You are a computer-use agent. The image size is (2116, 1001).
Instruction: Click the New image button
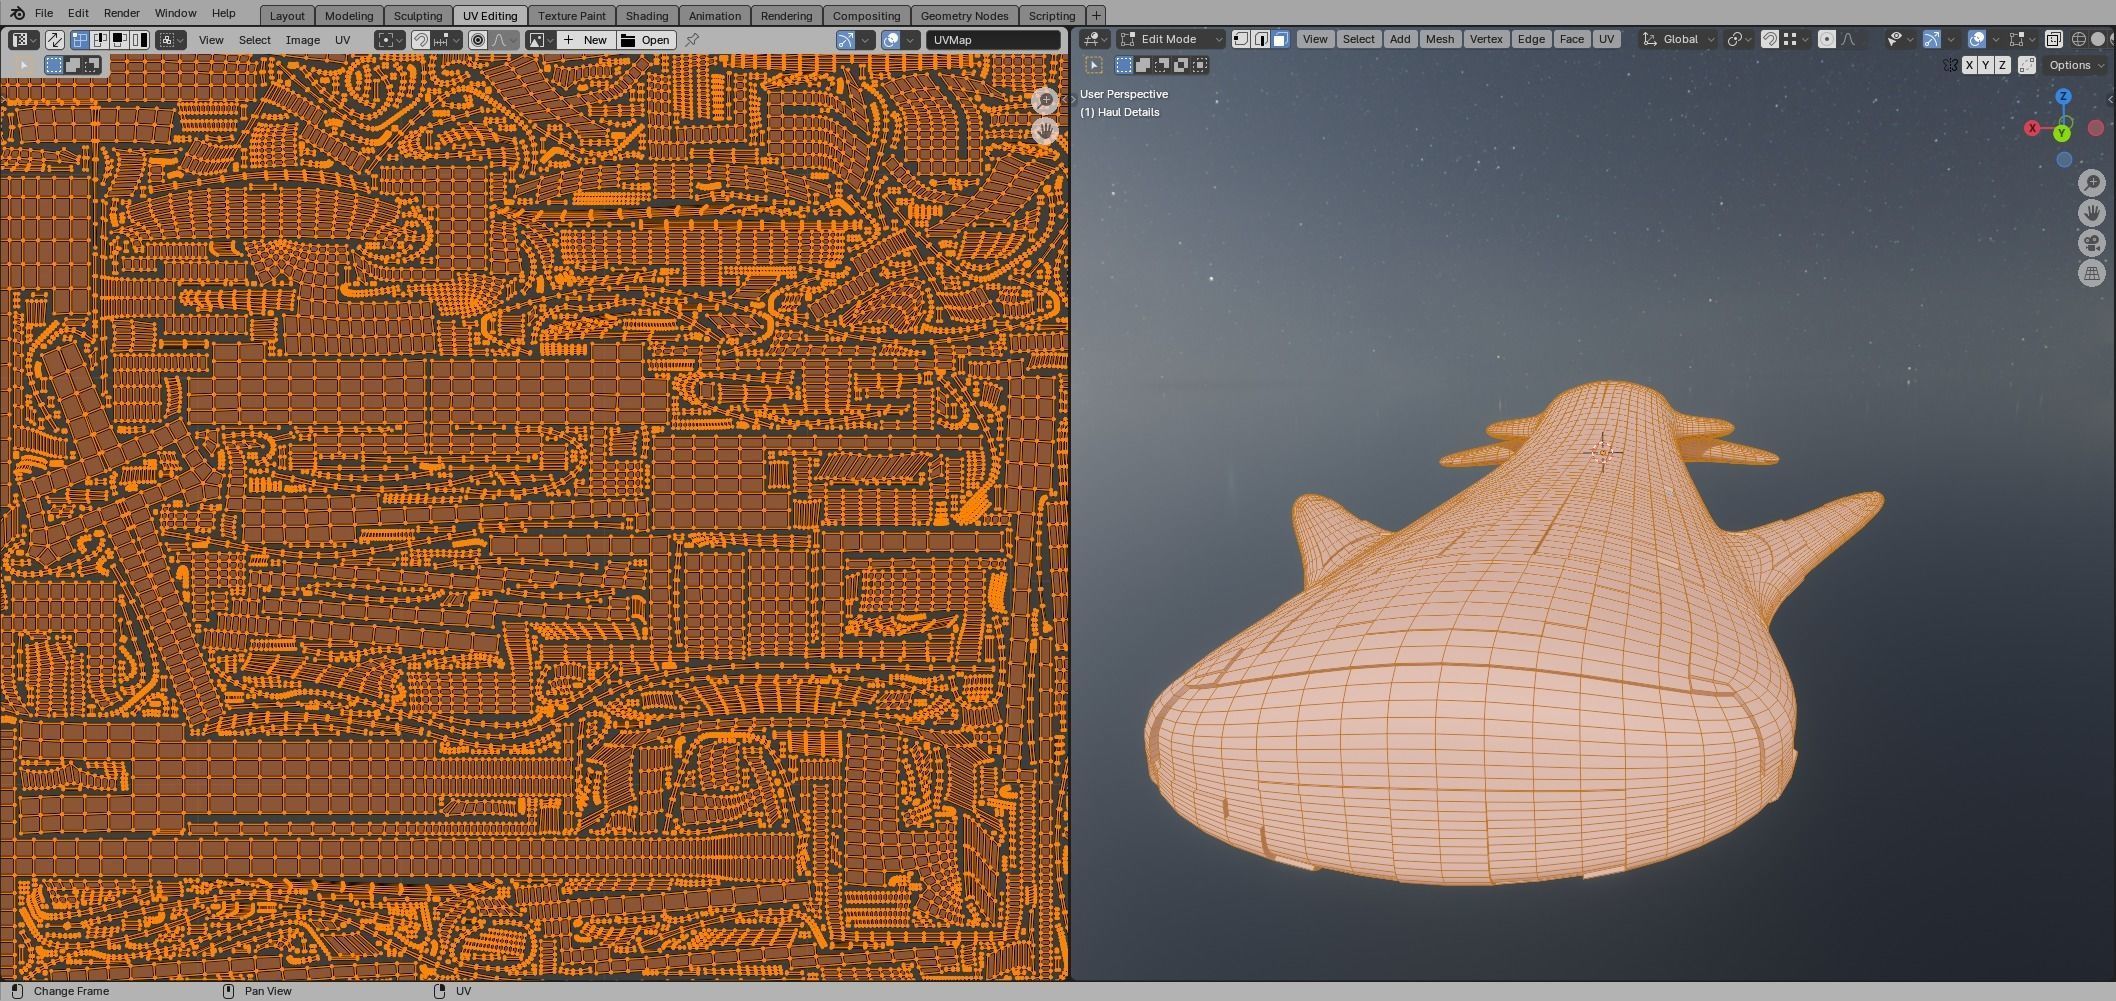point(585,40)
